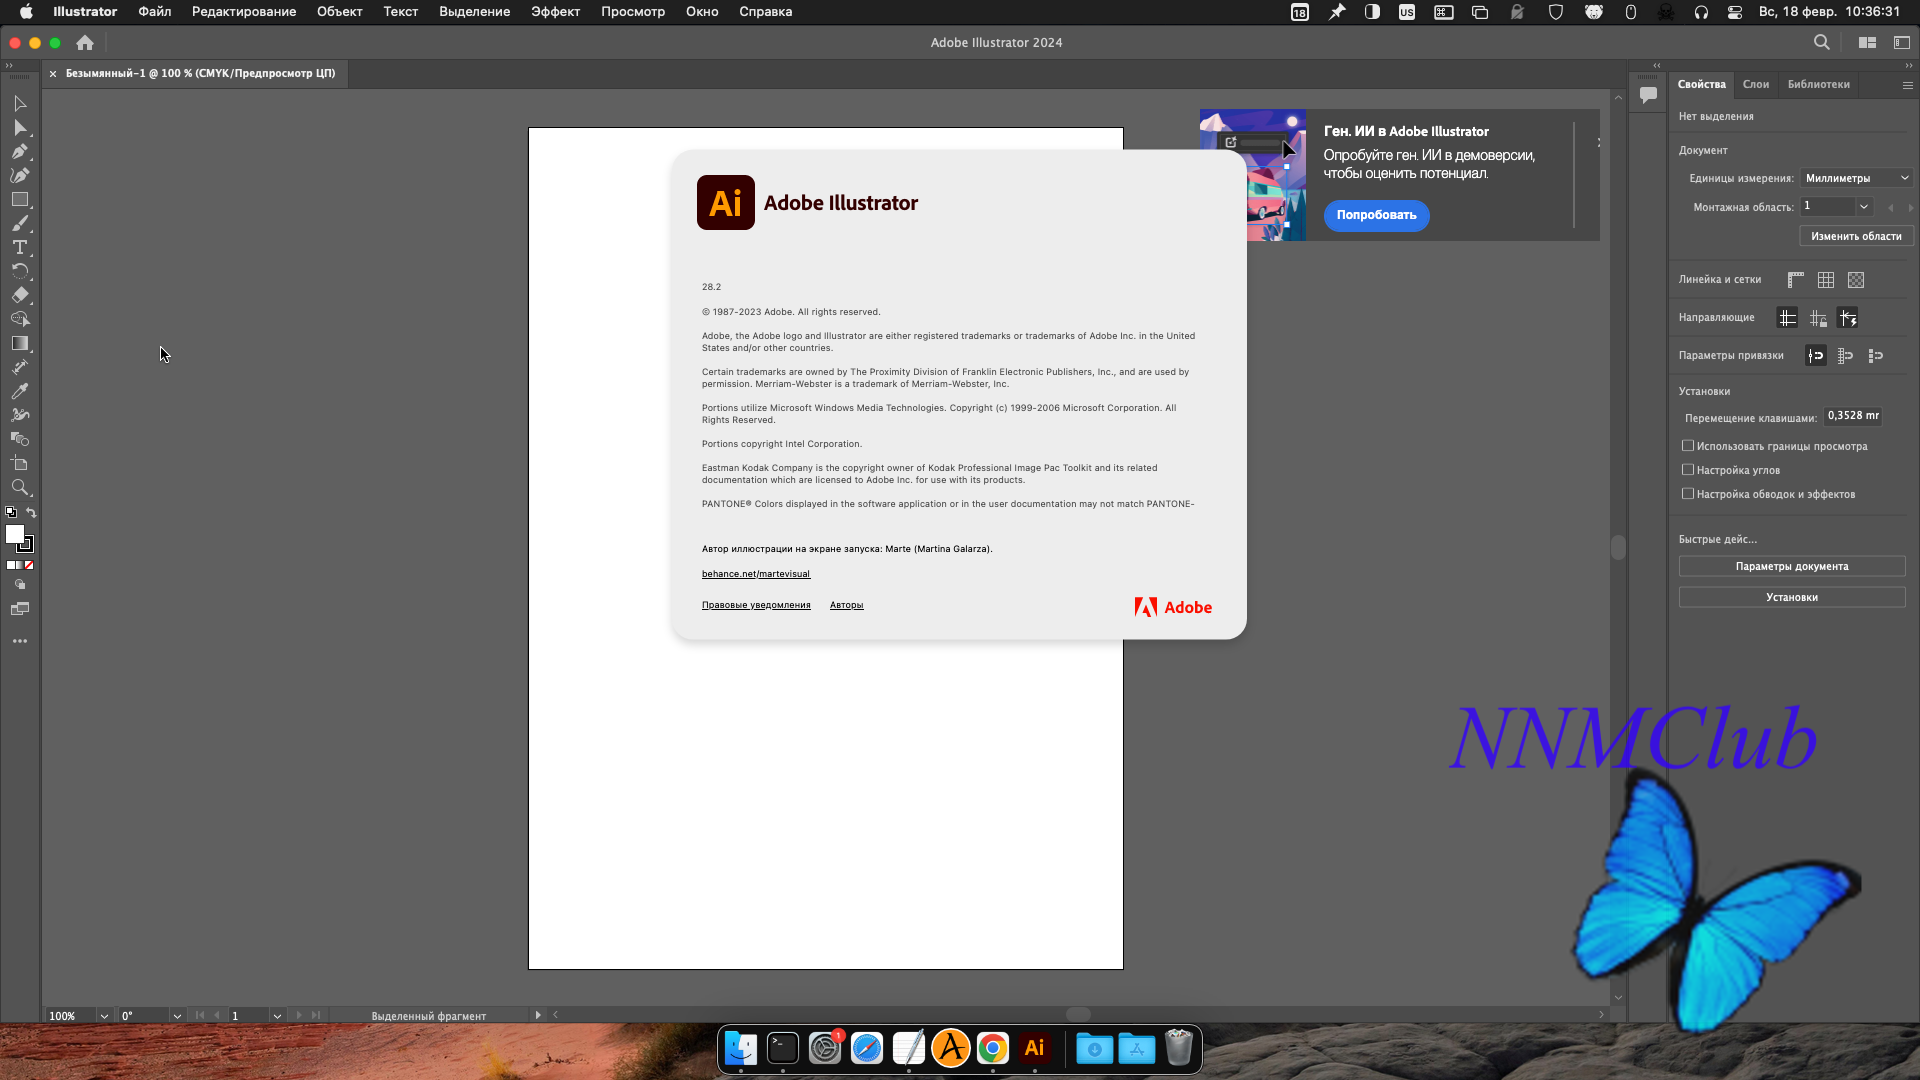Select the Type tool
The height and width of the screenshot is (1080, 1920).
click(19, 247)
